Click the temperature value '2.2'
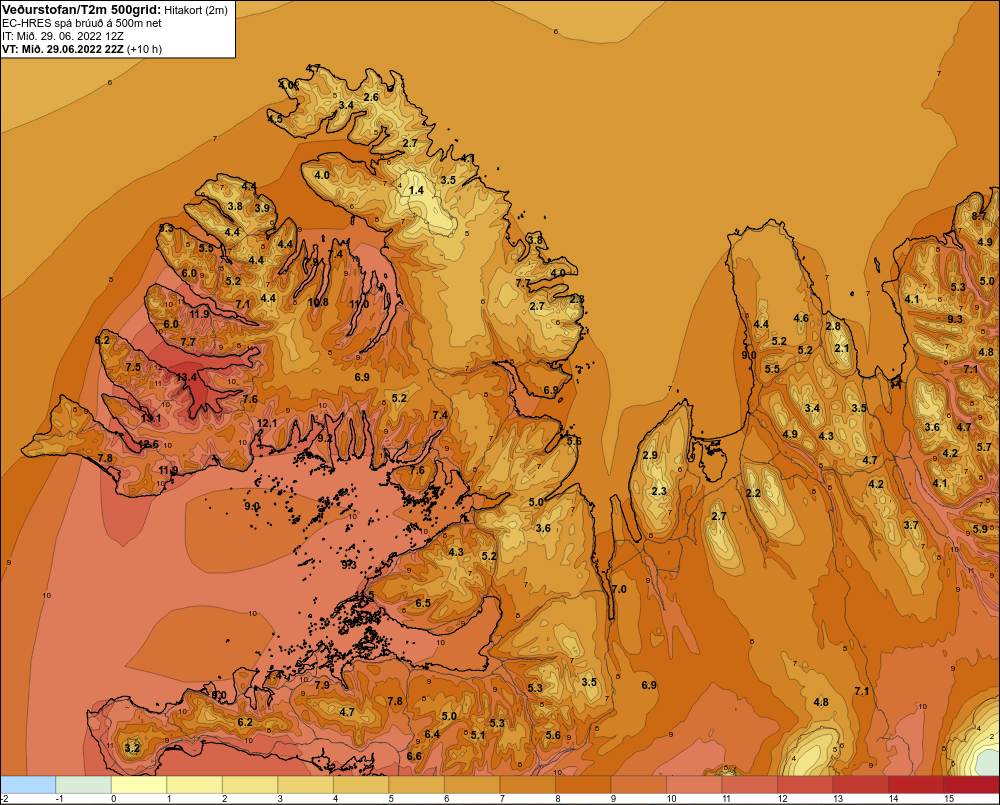Viewport: 1000px width, 805px height. point(753,493)
